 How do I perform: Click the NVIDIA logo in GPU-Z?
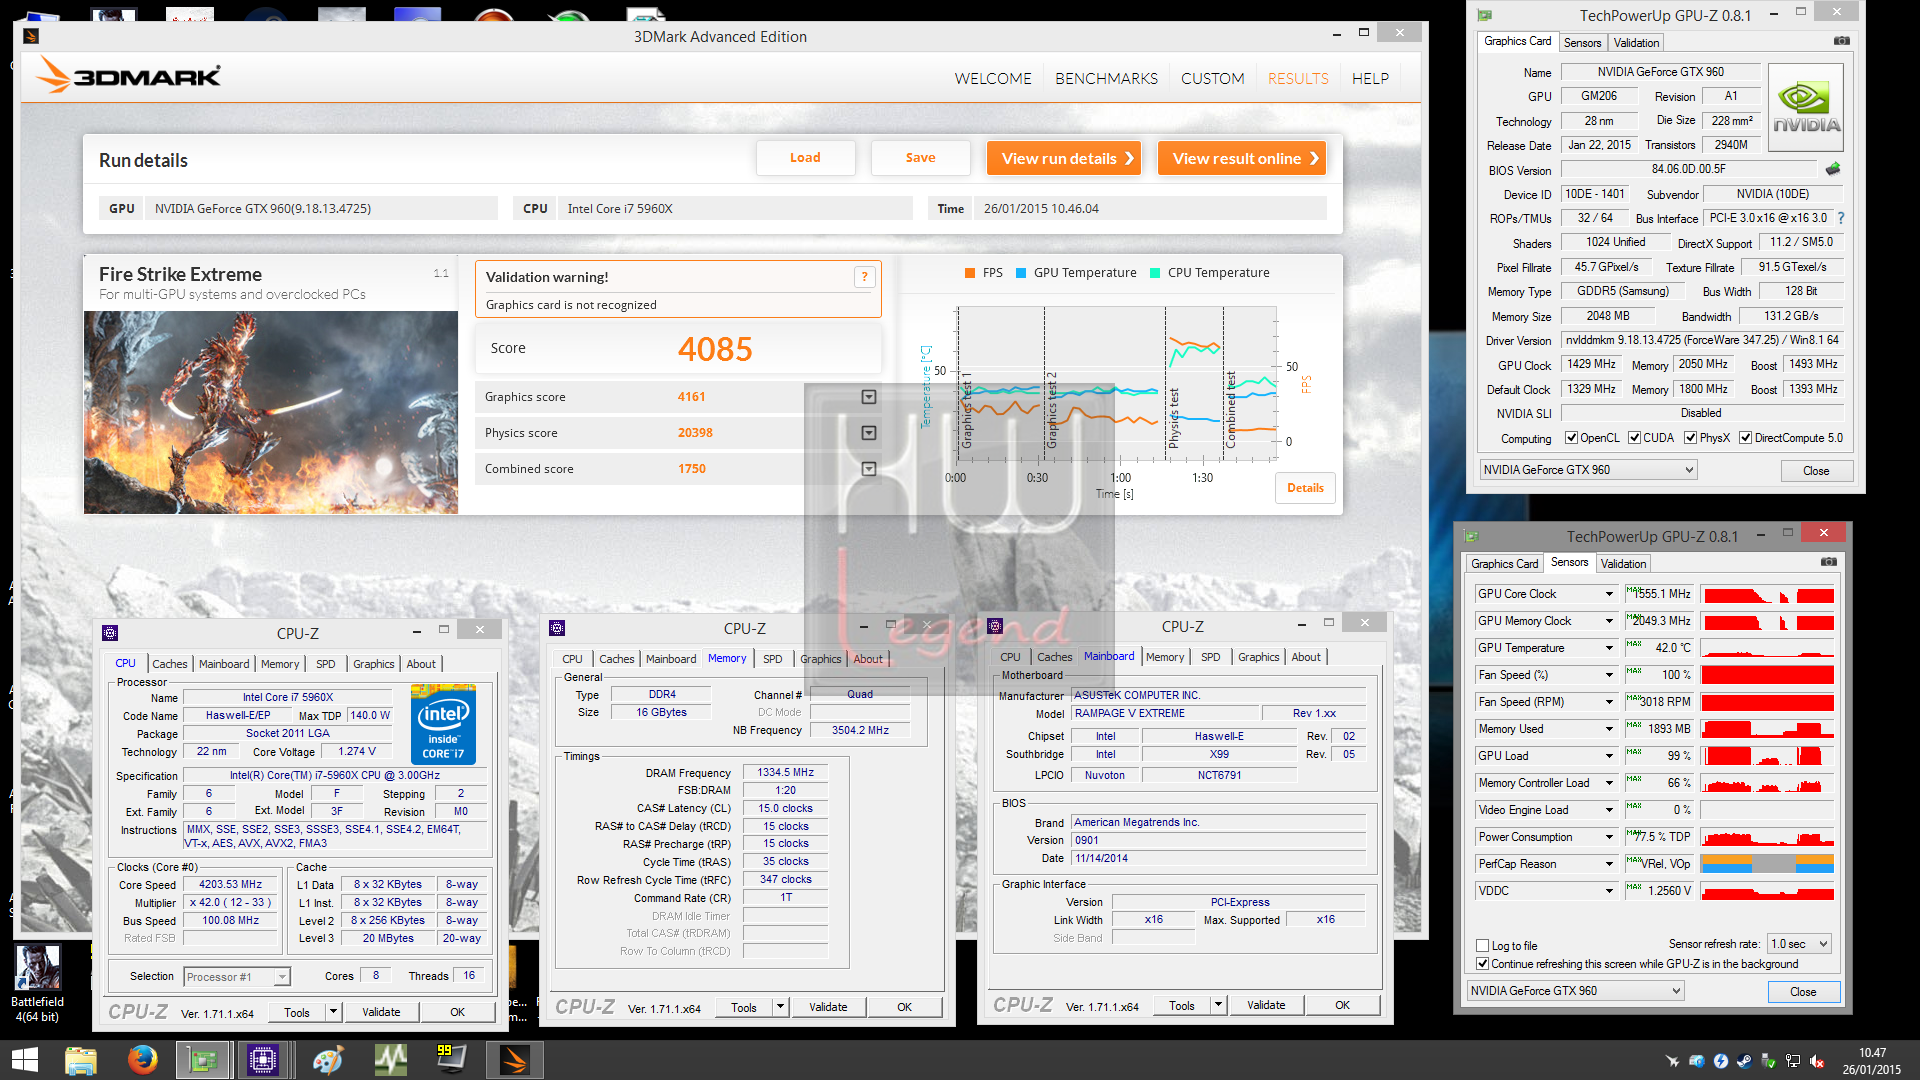1806,108
